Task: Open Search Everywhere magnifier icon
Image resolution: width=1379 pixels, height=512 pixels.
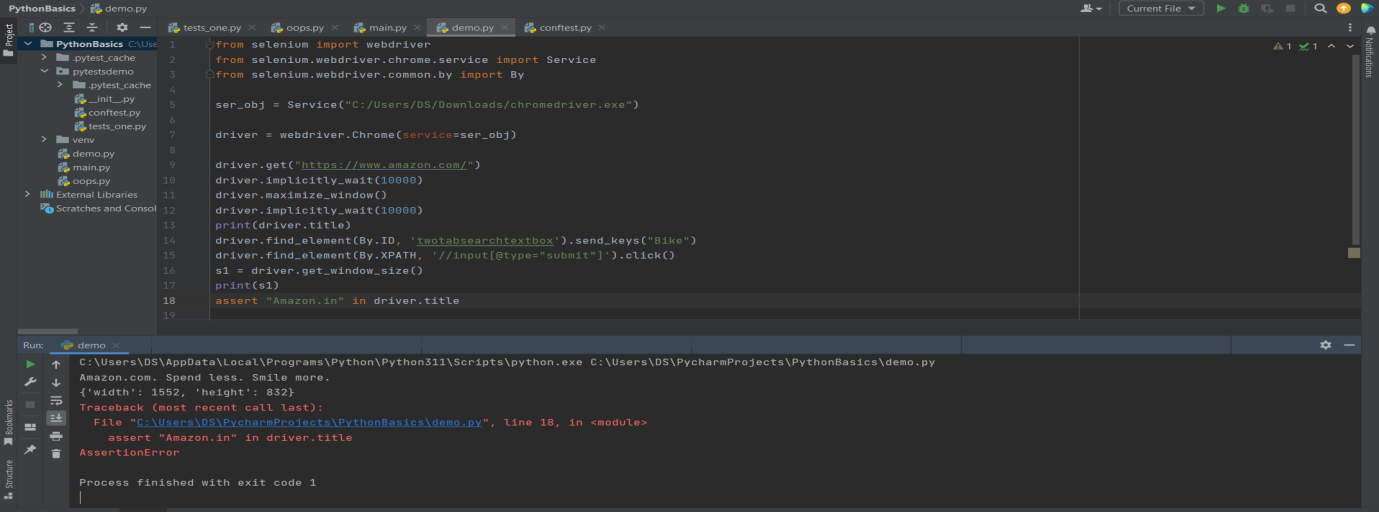Action: [1320, 8]
